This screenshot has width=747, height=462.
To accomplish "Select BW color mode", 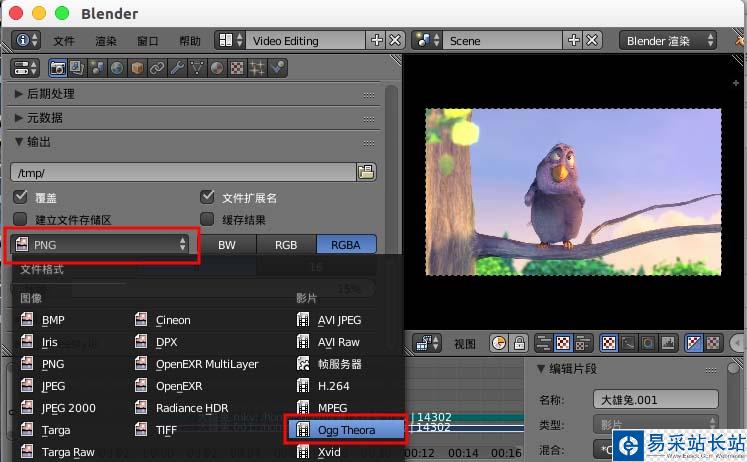I will point(227,245).
